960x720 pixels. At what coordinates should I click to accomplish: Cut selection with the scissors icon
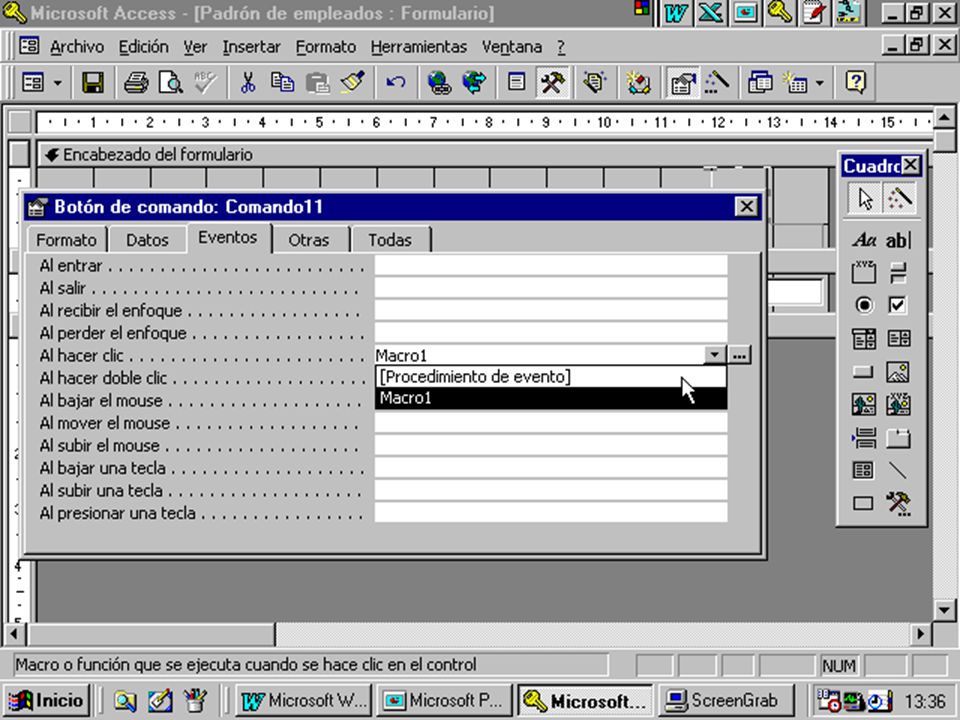point(248,83)
